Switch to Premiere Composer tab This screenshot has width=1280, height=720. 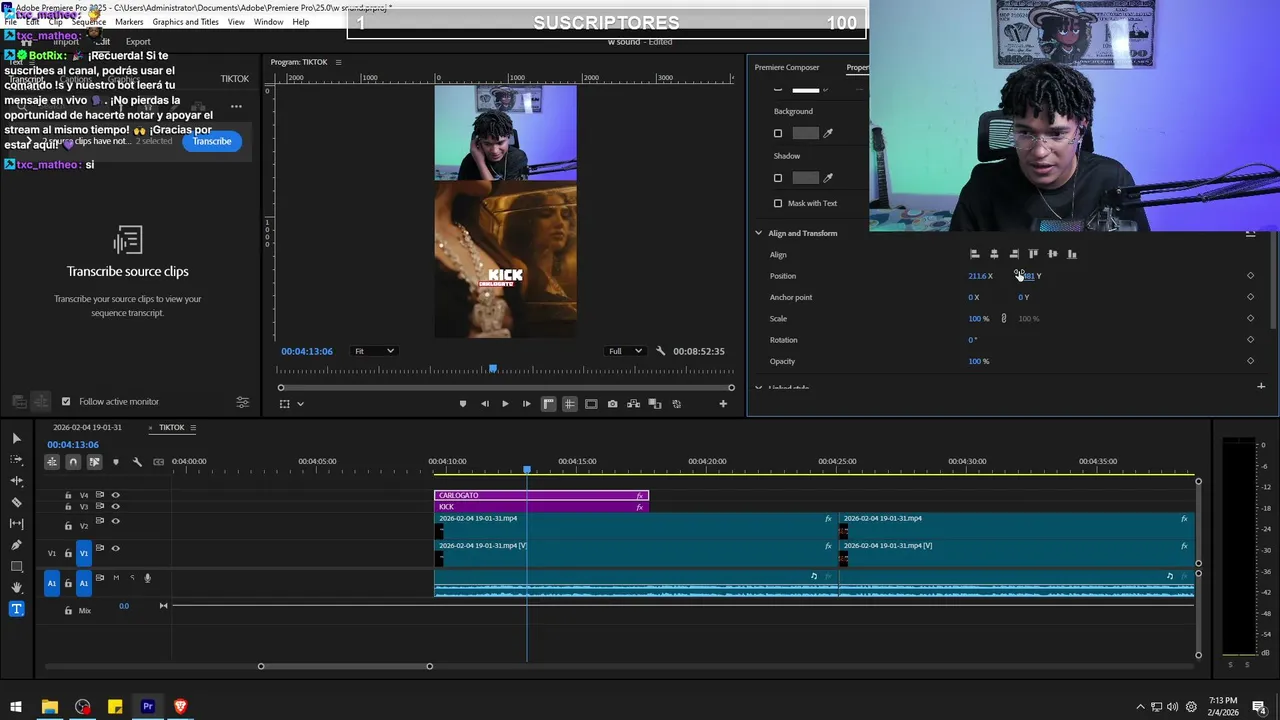pos(787,67)
